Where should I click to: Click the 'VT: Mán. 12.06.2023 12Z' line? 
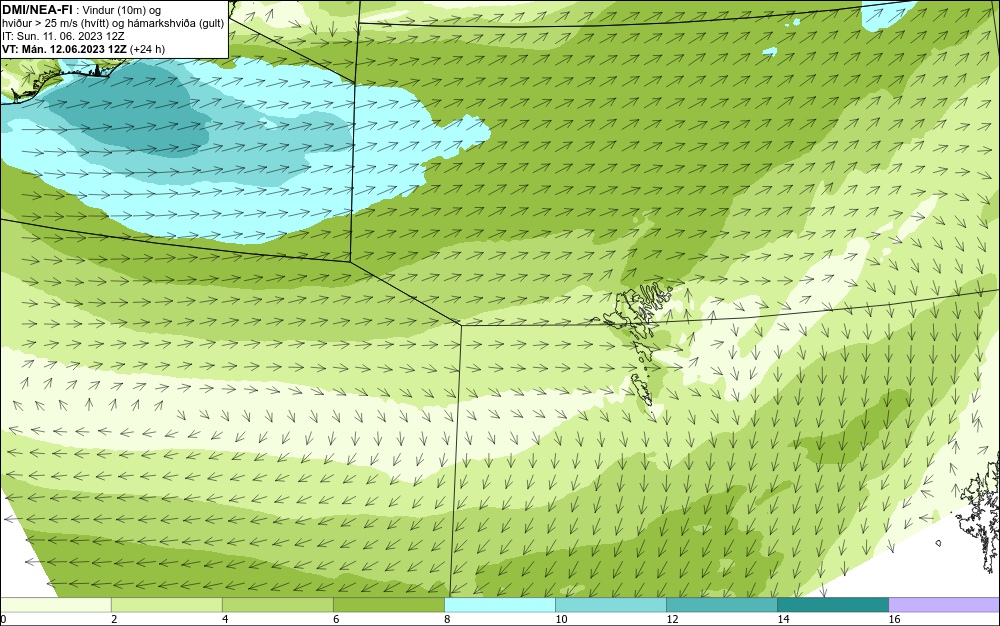[x=65, y=48]
